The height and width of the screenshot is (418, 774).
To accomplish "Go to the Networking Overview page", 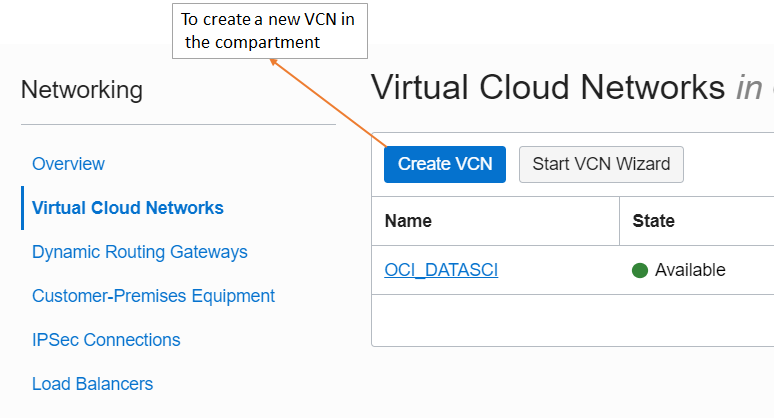I will tap(68, 164).
